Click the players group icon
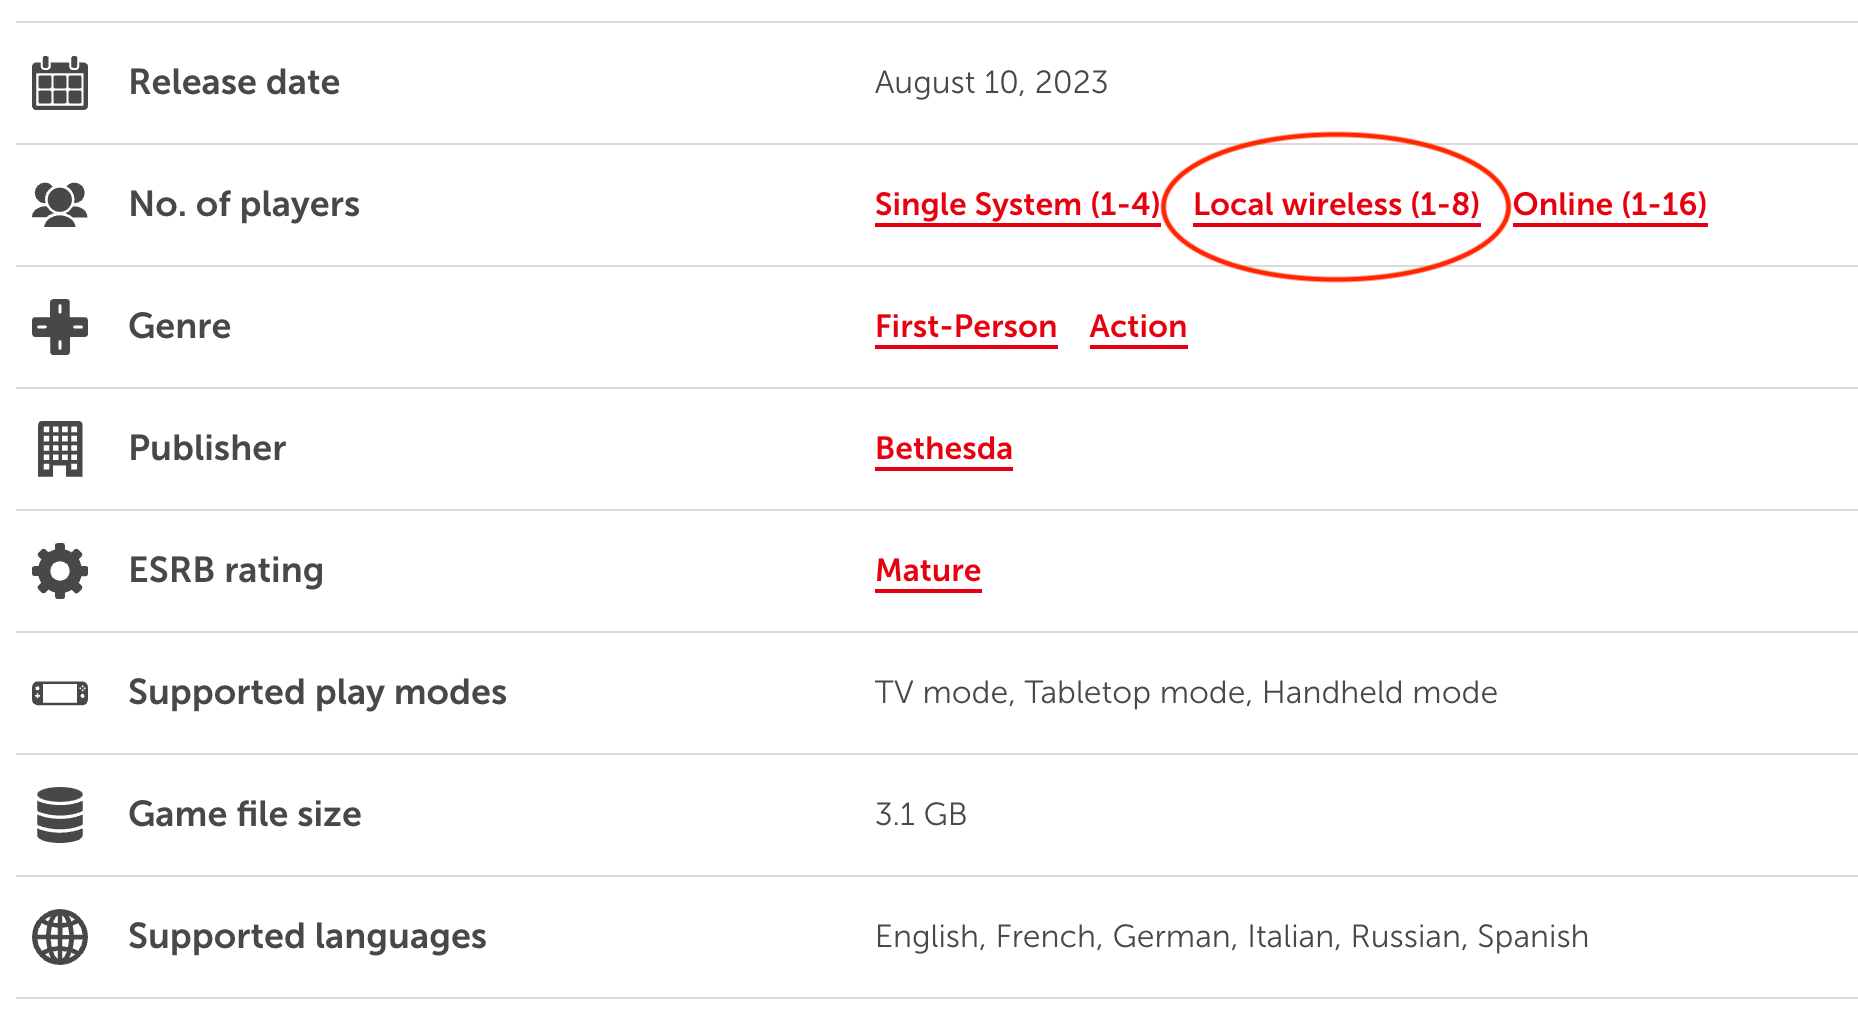Image resolution: width=1858 pixels, height=1028 pixels. (x=60, y=205)
